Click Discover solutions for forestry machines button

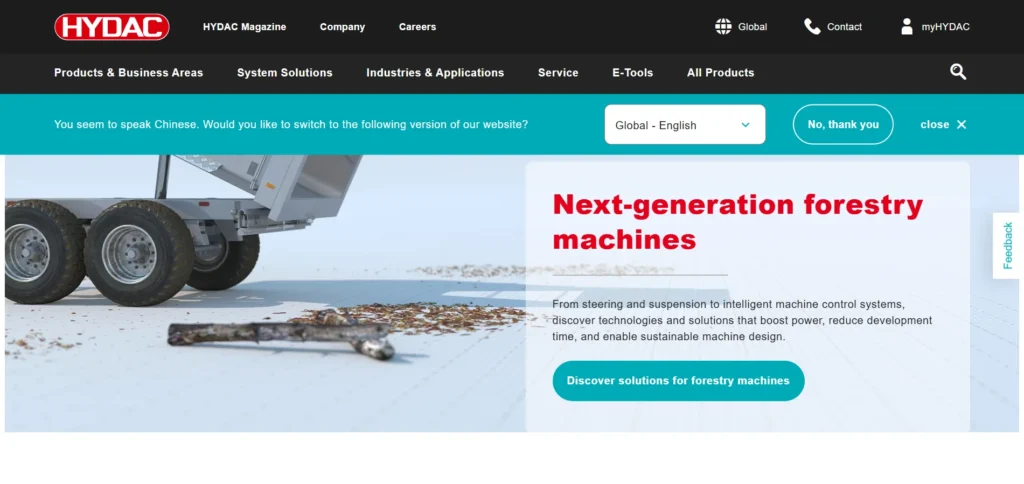tap(678, 381)
